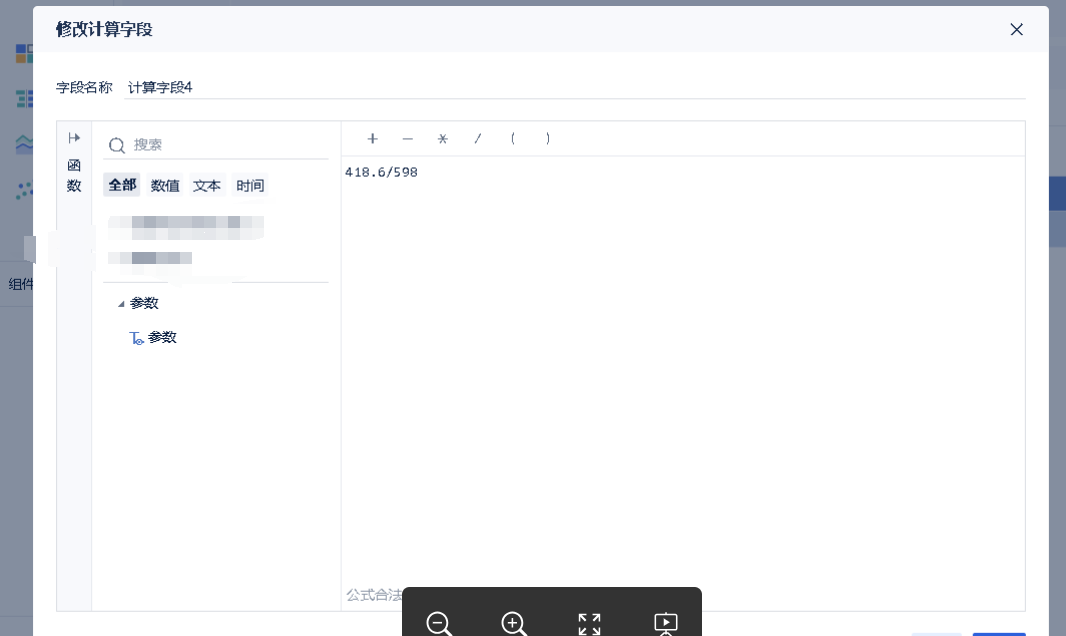Click the text parameter type icon

click(136, 338)
